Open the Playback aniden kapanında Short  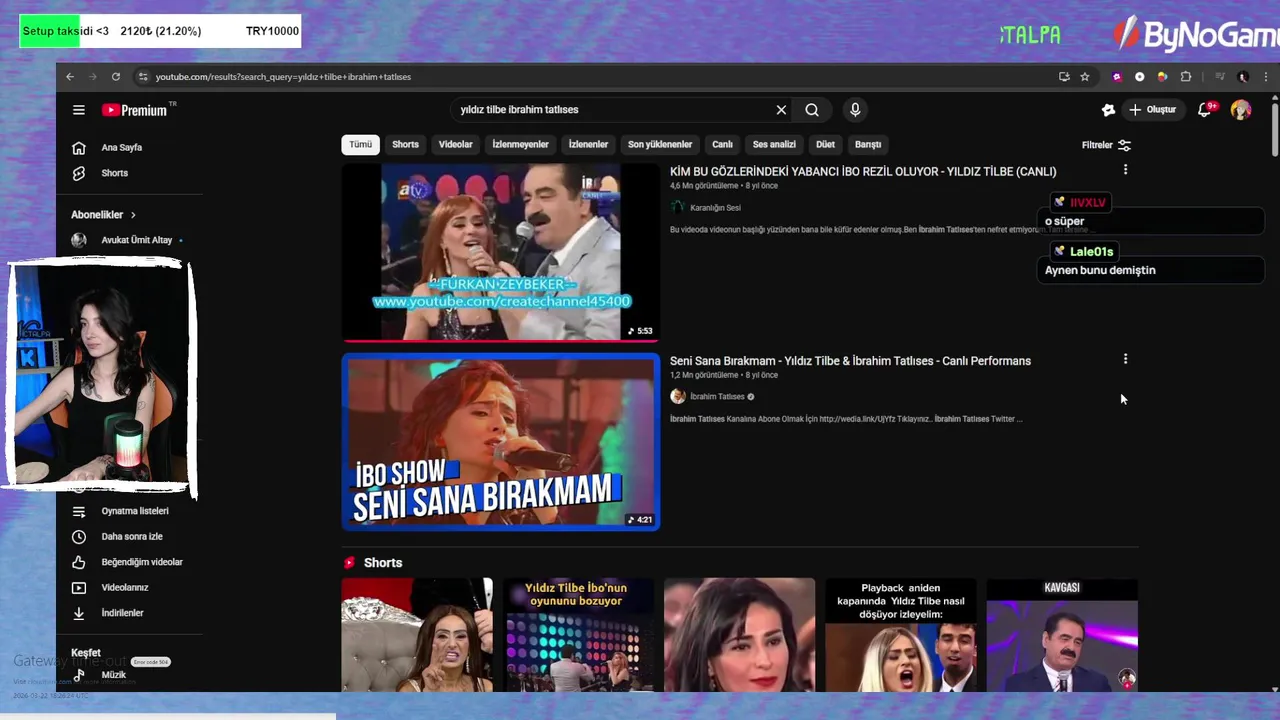point(900,634)
